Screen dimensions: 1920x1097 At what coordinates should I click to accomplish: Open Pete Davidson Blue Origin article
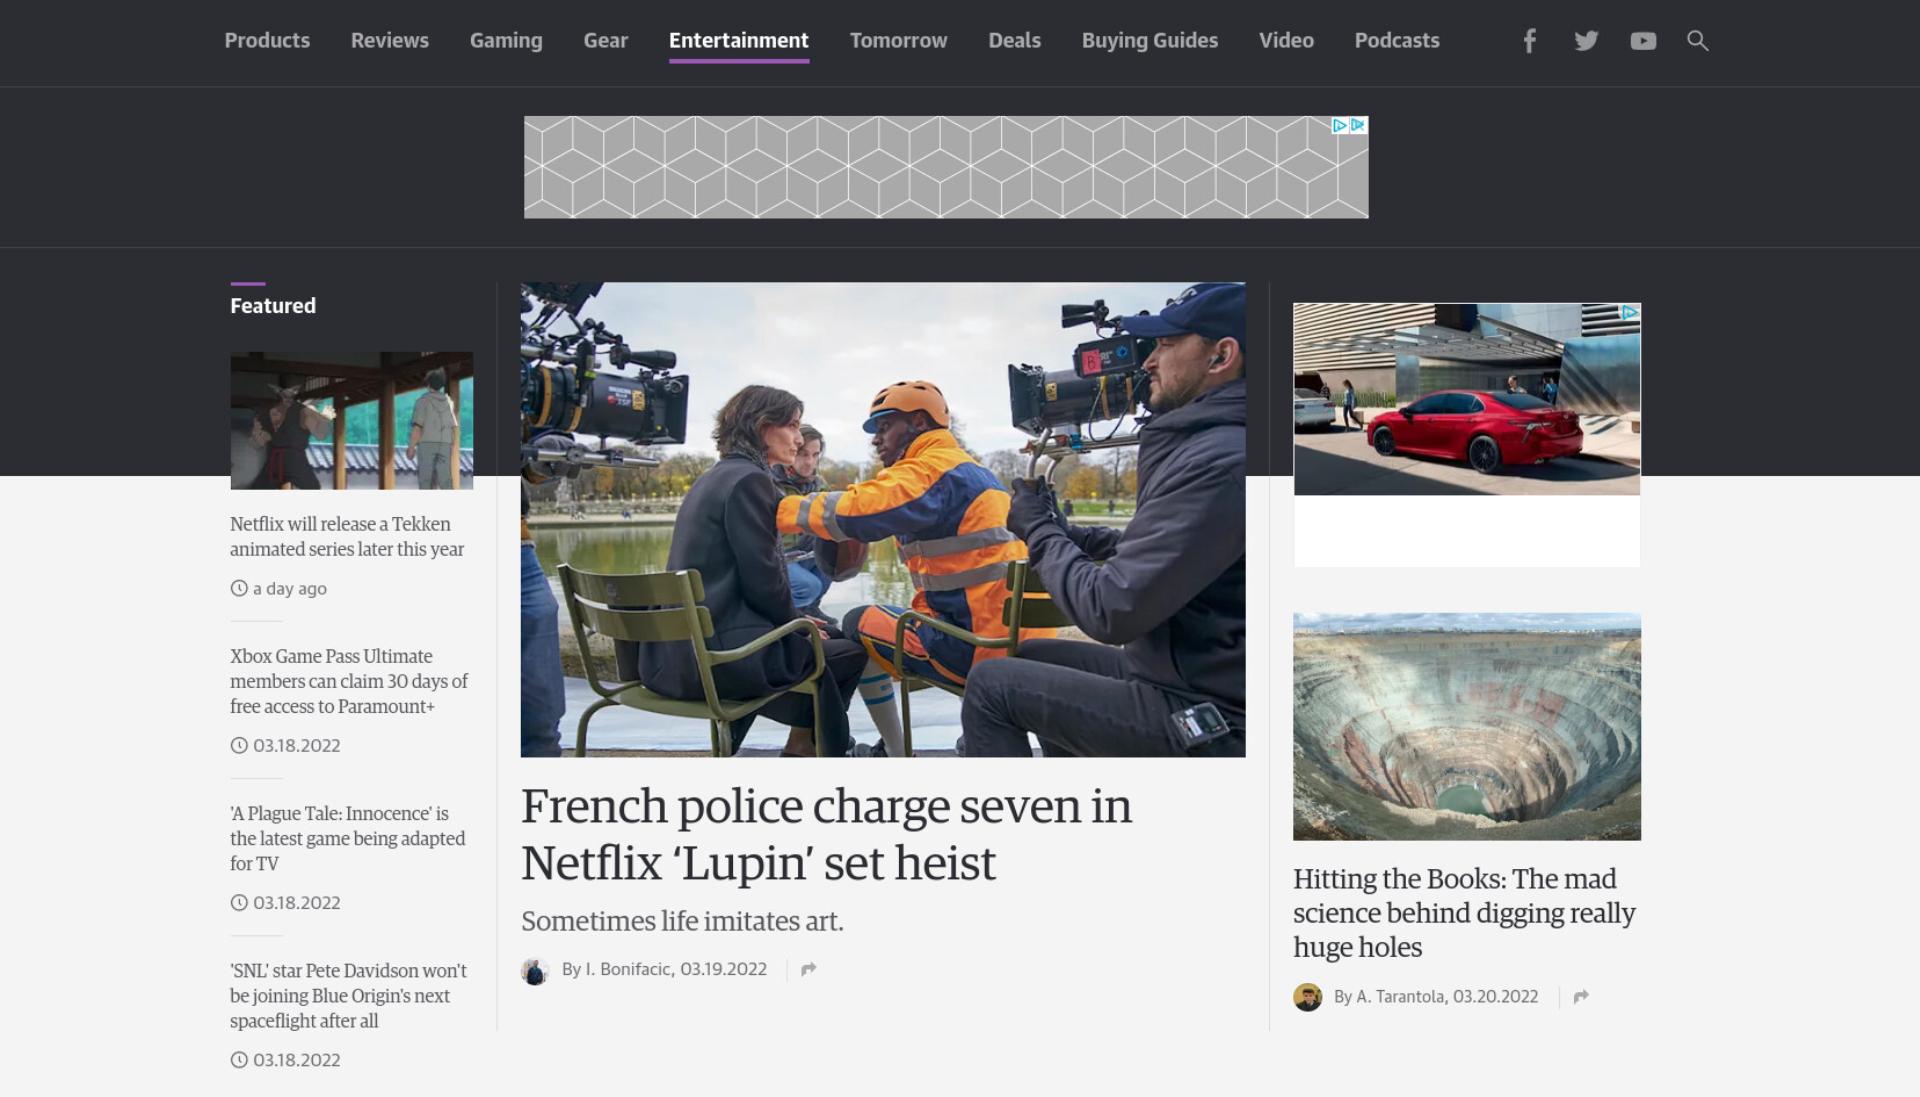pyautogui.click(x=348, y=995)
